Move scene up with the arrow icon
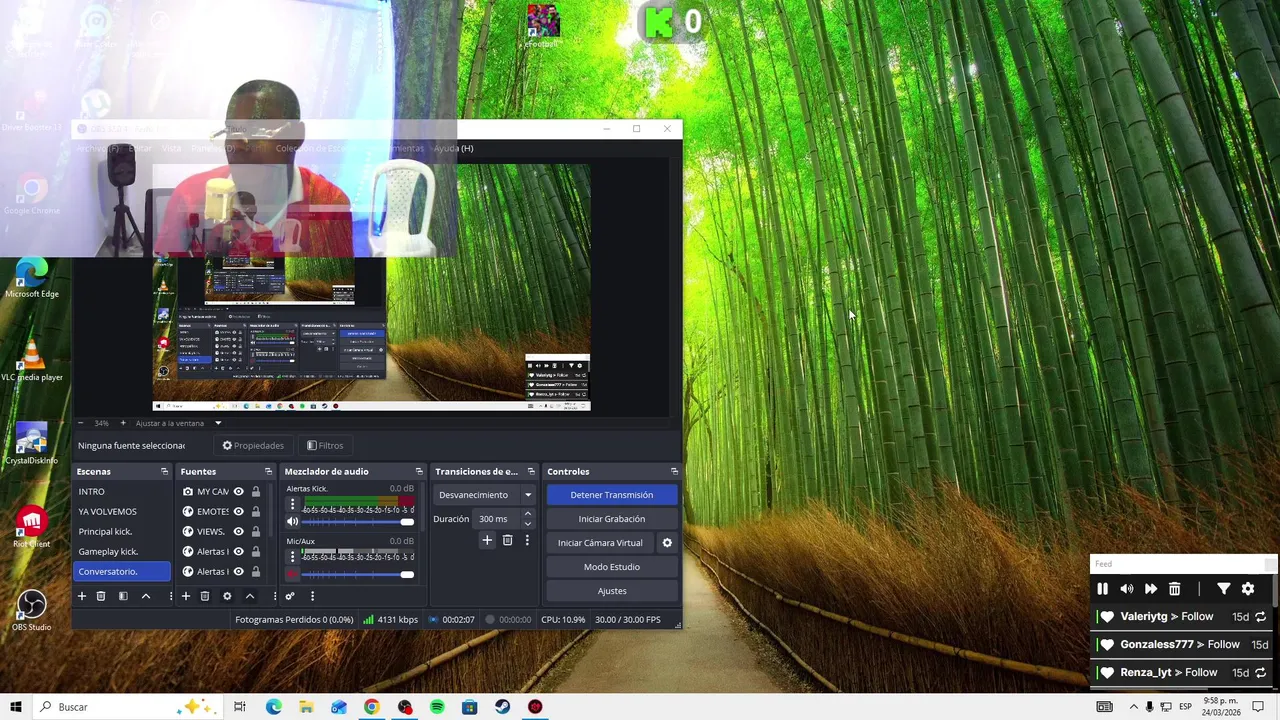Screen dimensions: 1280x720 point(146,596)
